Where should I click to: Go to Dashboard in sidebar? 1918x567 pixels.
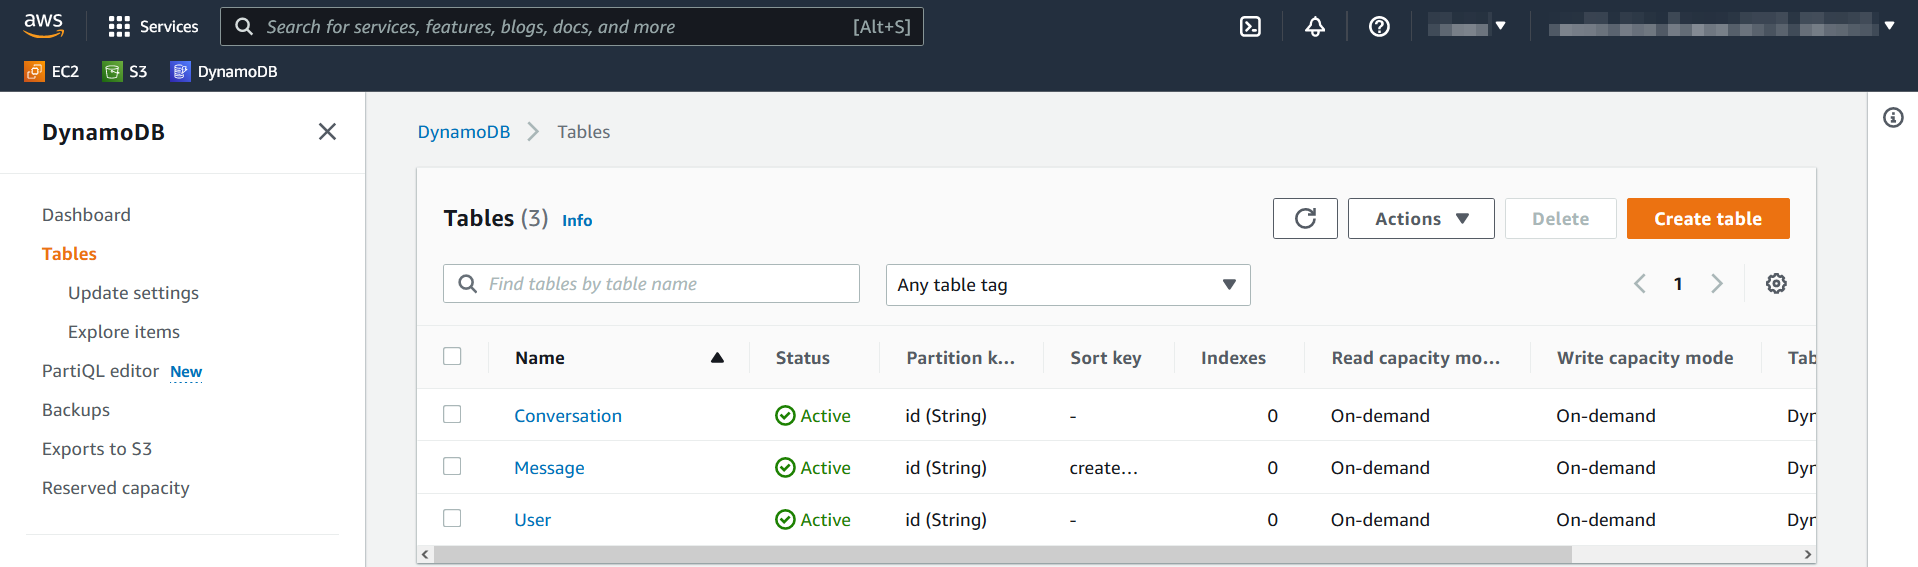tap(86, 215)
